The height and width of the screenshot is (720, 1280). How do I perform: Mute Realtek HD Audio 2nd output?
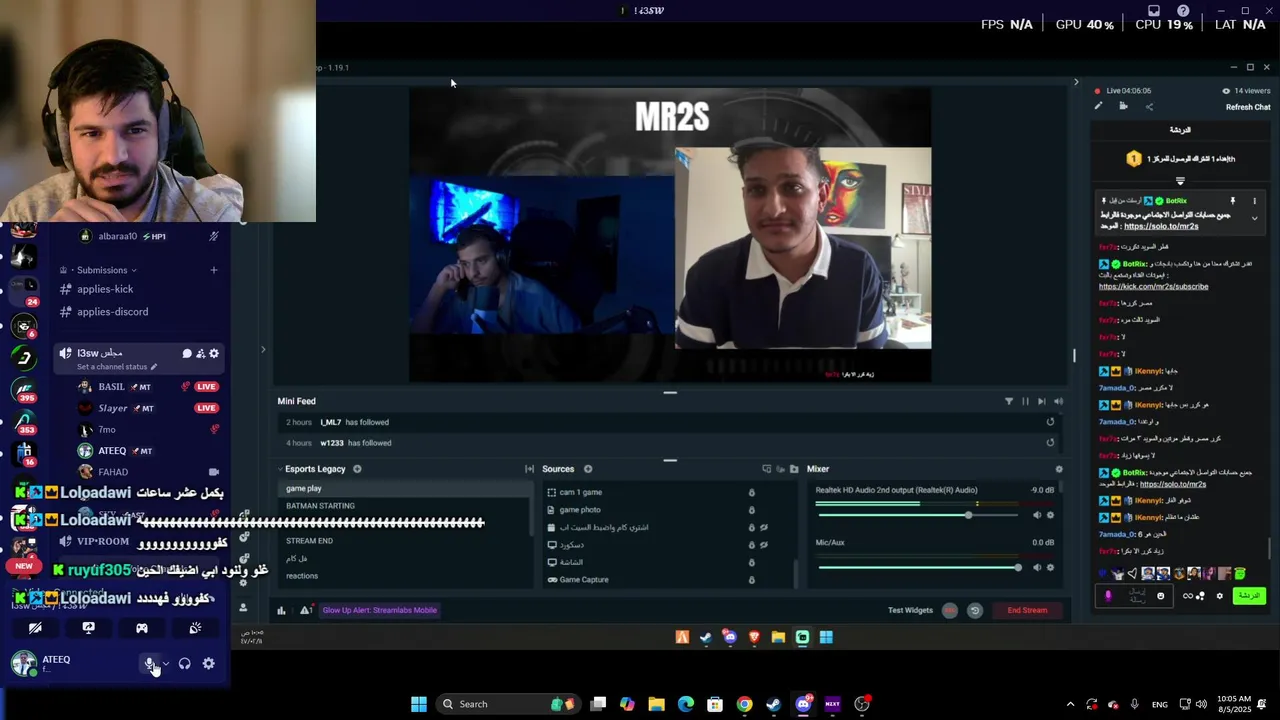(x=1036, y=515)
